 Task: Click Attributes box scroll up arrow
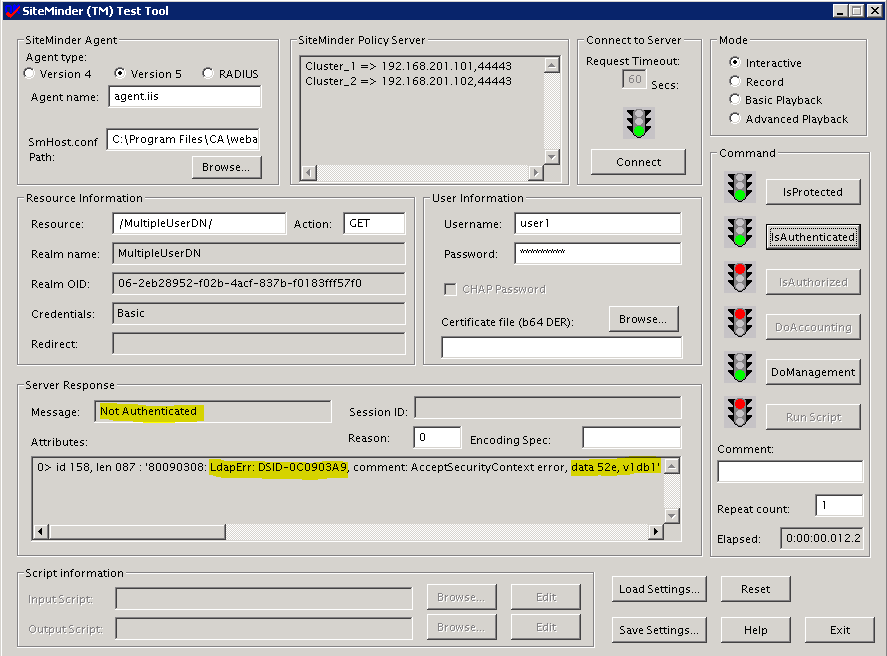(672, 467)
